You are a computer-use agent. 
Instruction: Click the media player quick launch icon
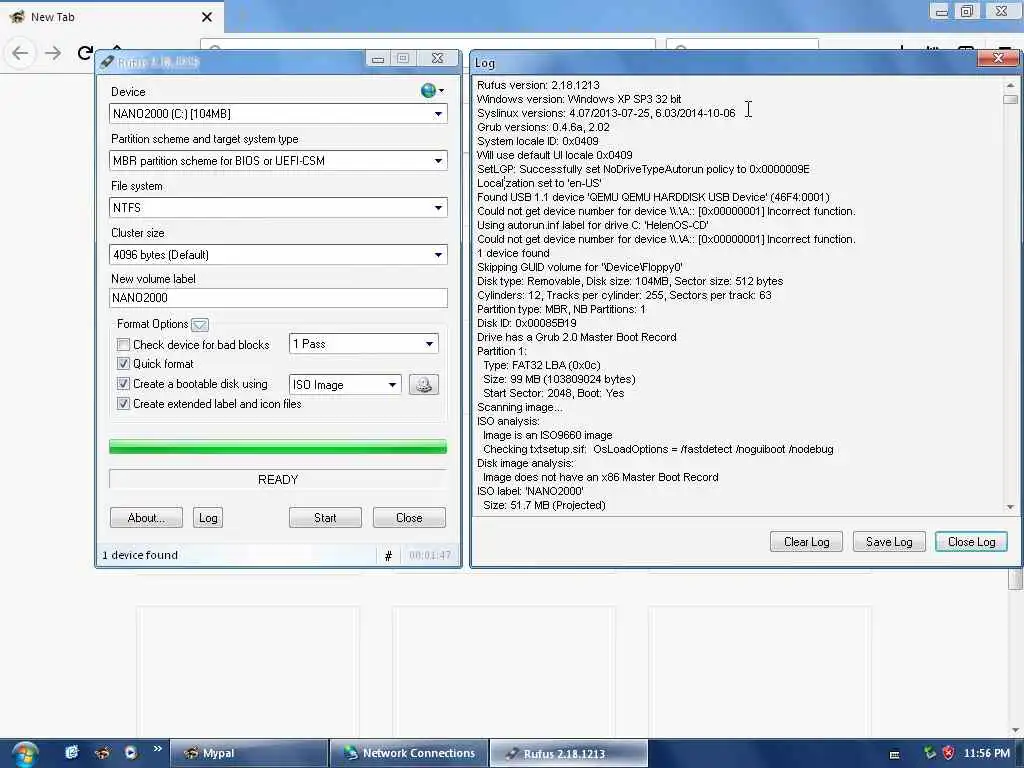(x=131, y=752)
